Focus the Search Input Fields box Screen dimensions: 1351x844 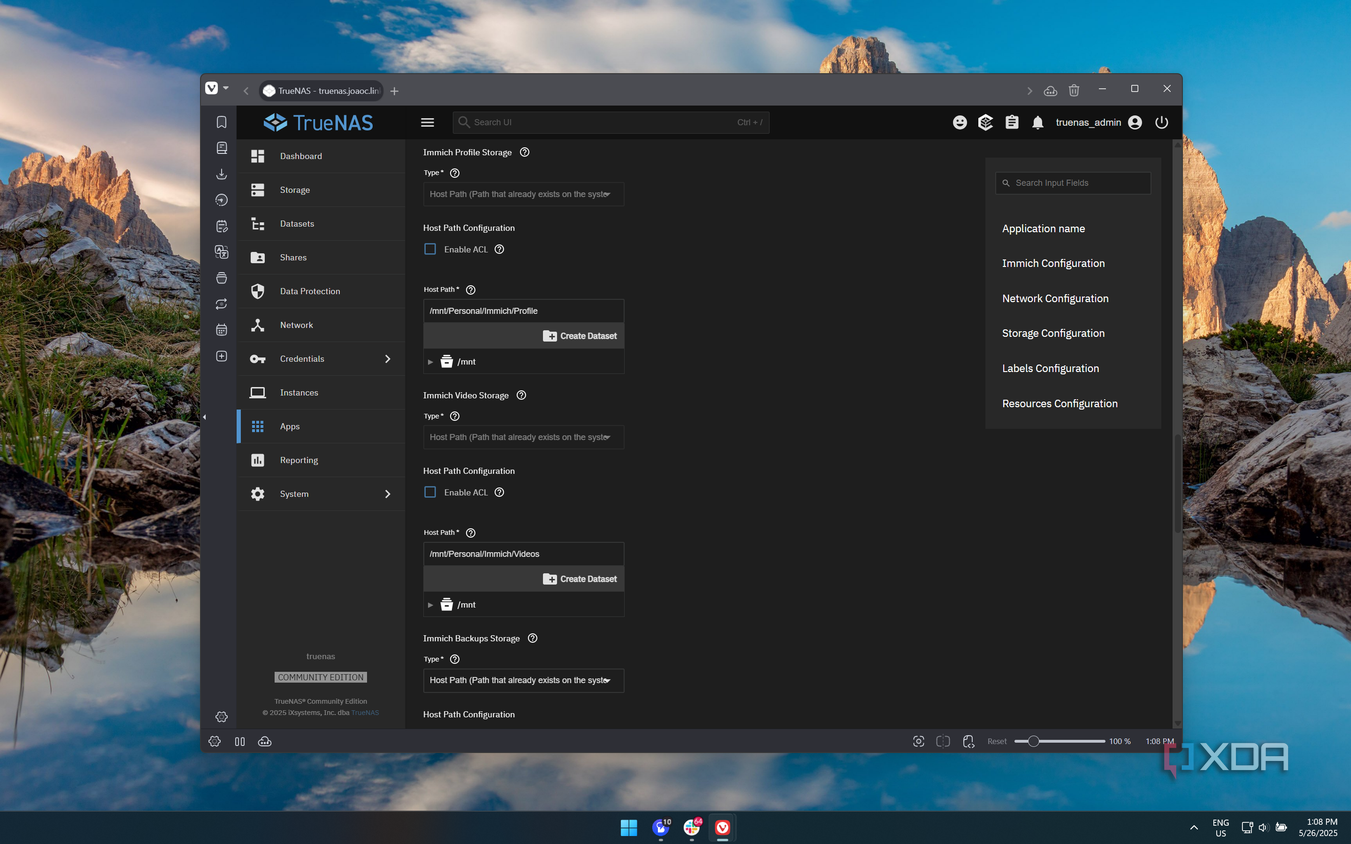(1073, 183)
